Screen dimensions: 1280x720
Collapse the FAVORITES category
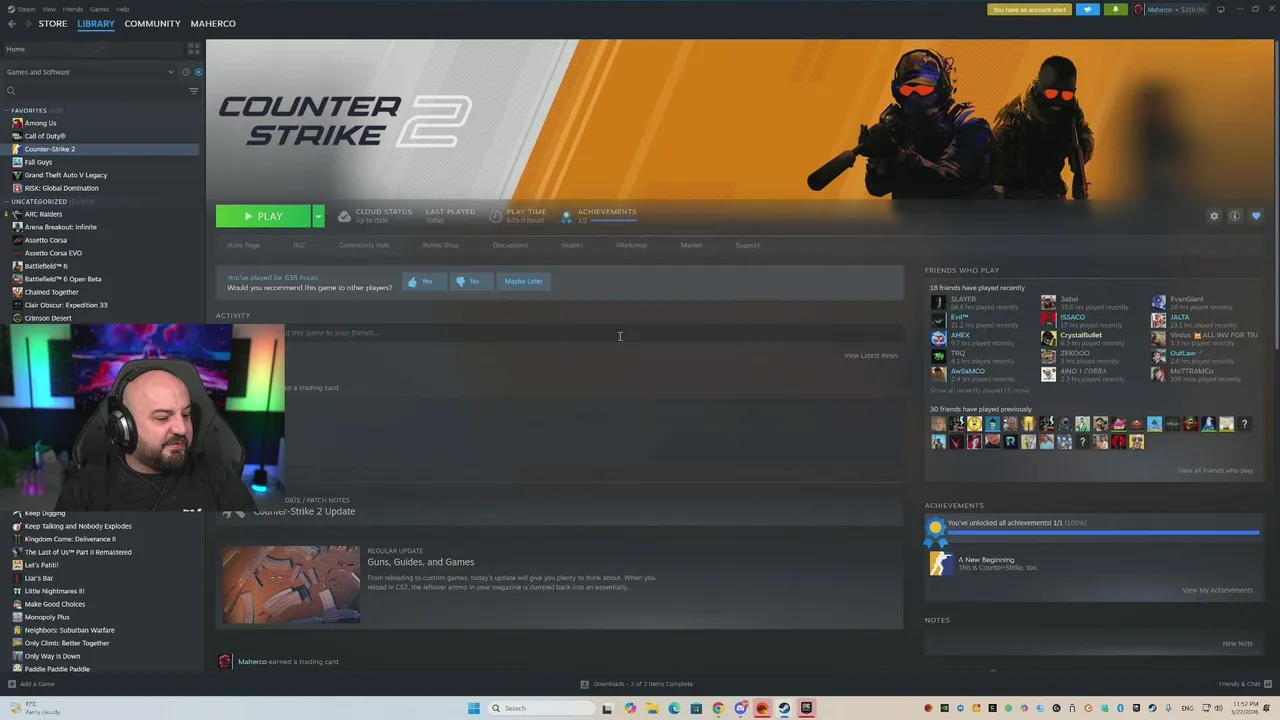tap(7, 110)
